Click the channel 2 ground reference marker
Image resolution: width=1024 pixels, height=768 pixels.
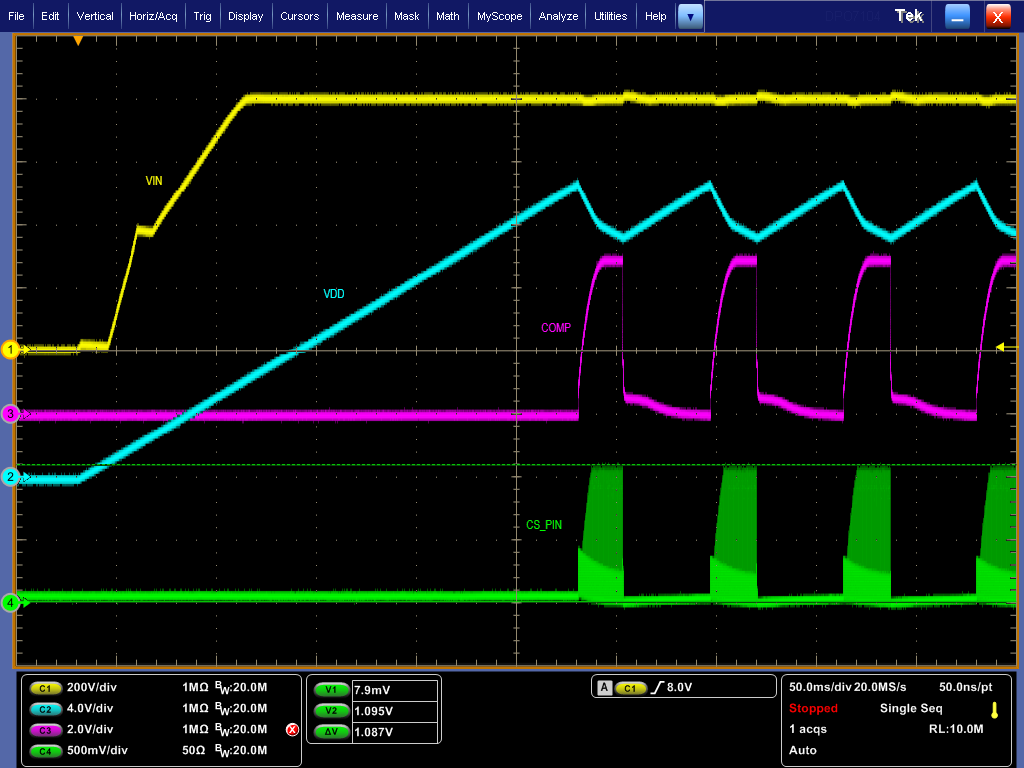coord(11,477)
